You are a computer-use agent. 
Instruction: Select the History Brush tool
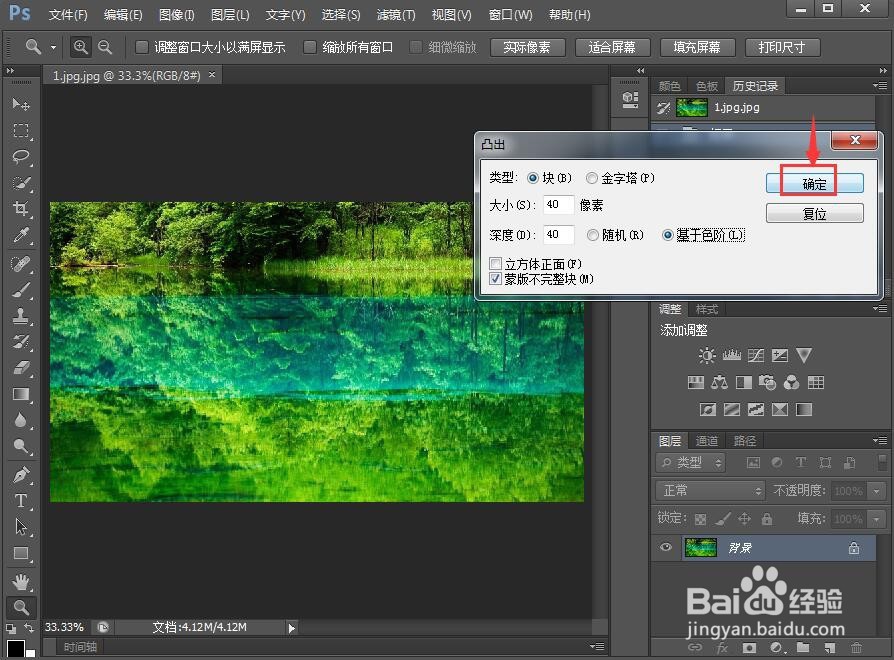(x=21, y=342)
